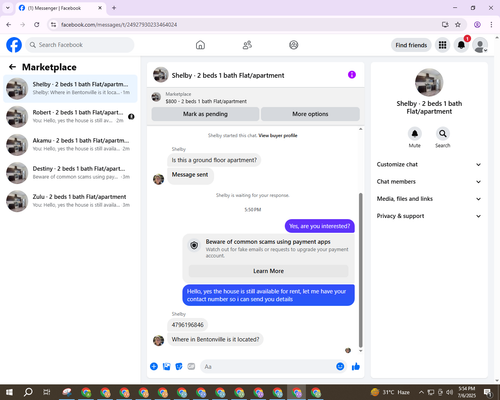
Task: Click the site information icon in address bar
Action: tap(53, 25)
